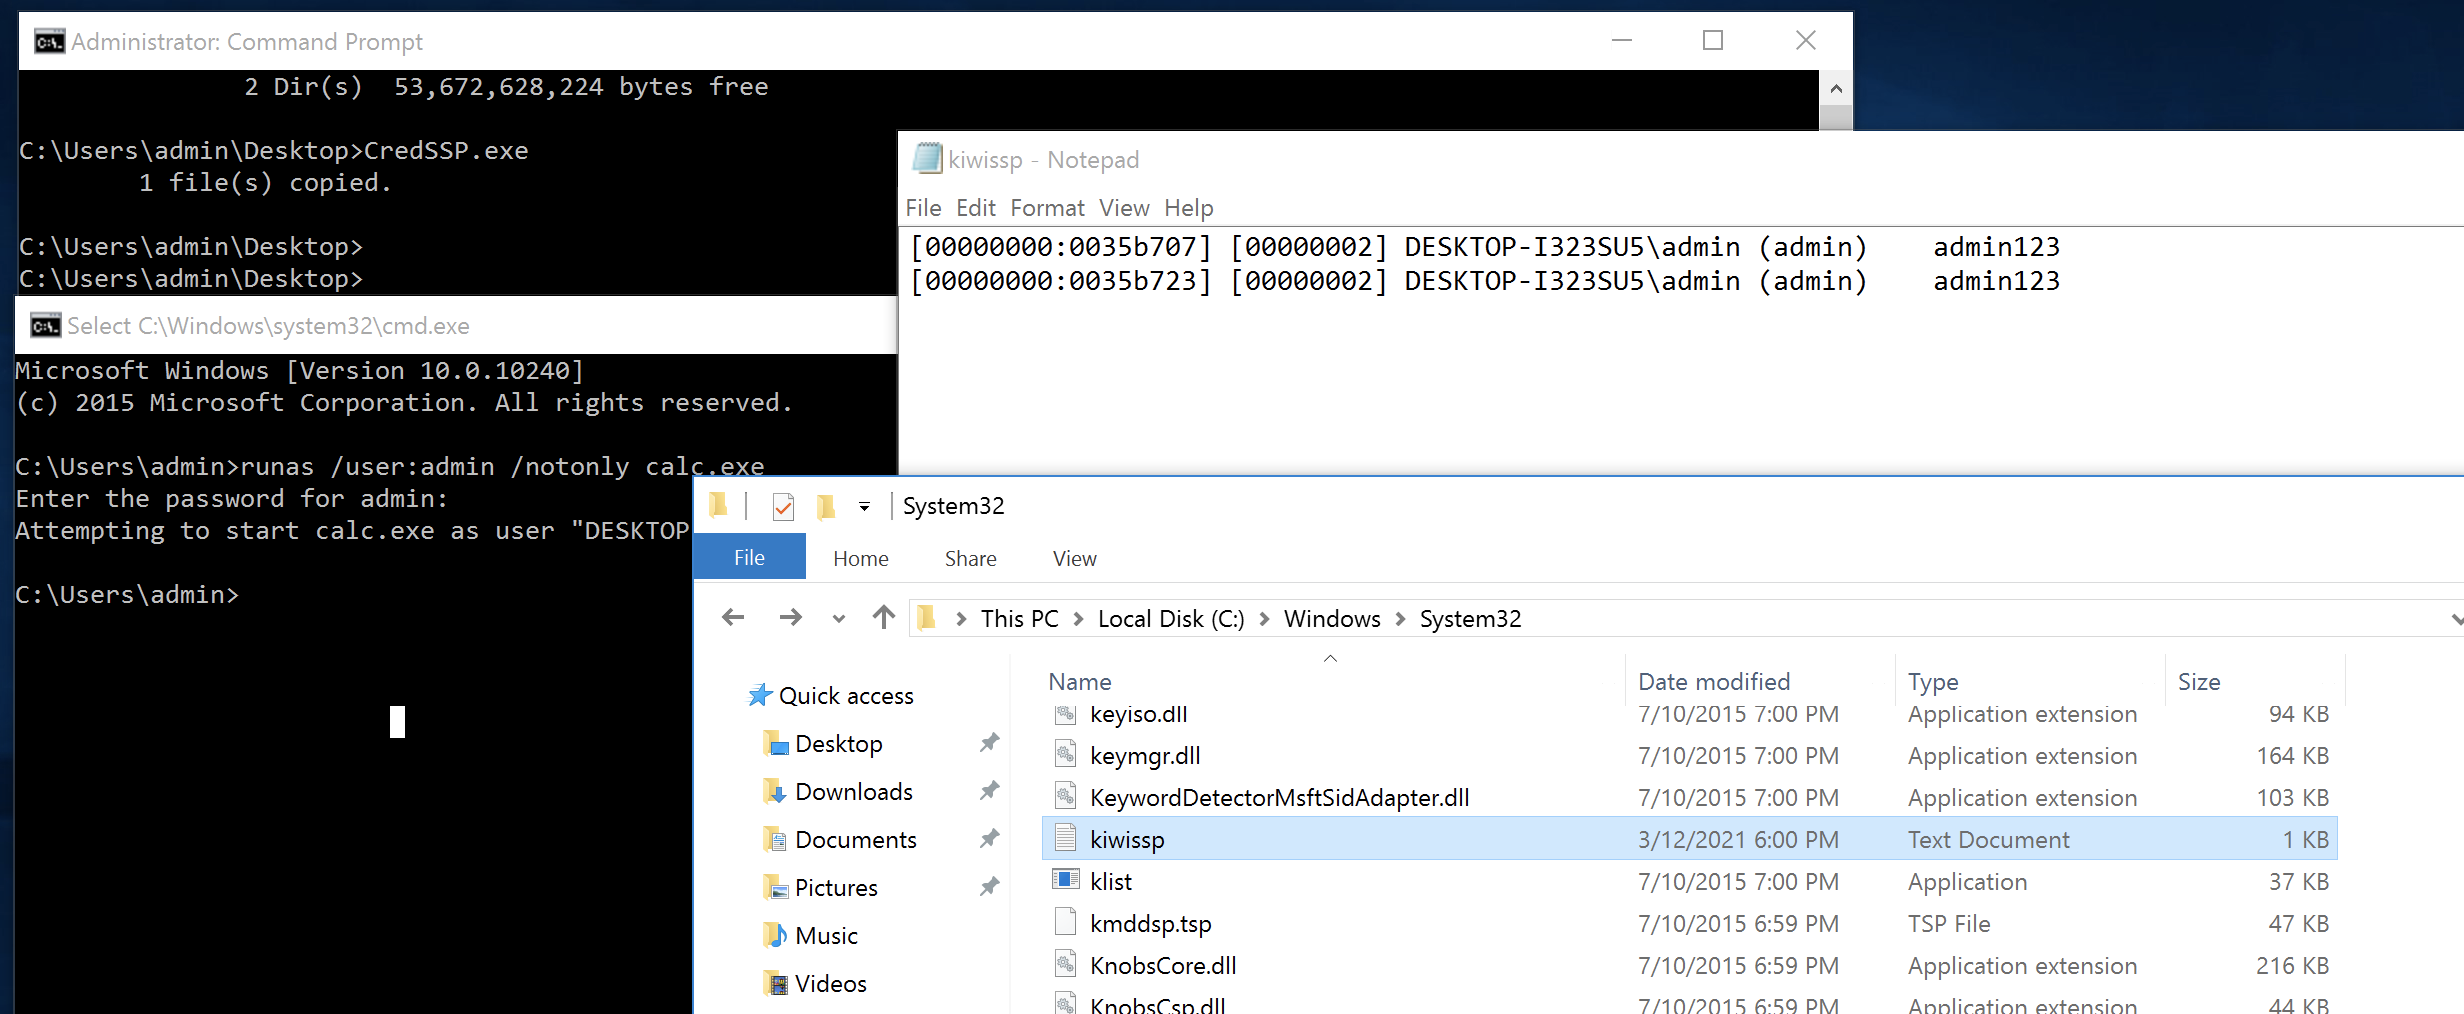
Task: Maximize the Administrator Command Prompt window
Action: tap(1713, 40)
